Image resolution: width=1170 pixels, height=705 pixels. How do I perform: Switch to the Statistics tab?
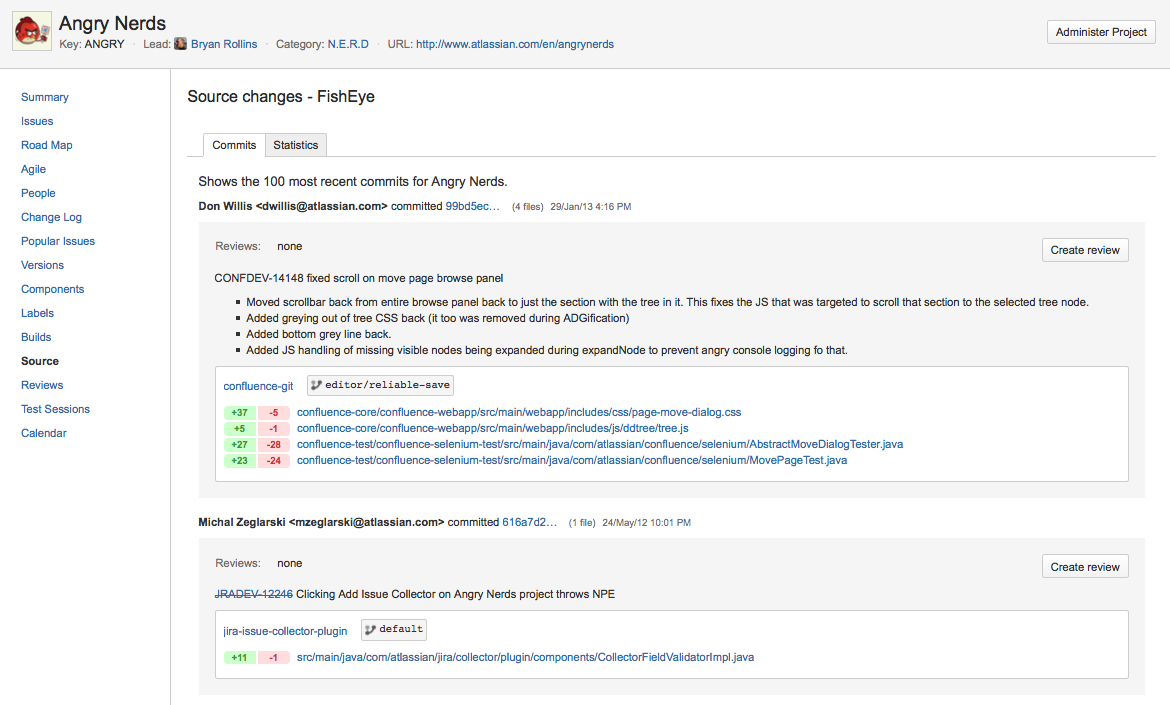click(295, 145)
